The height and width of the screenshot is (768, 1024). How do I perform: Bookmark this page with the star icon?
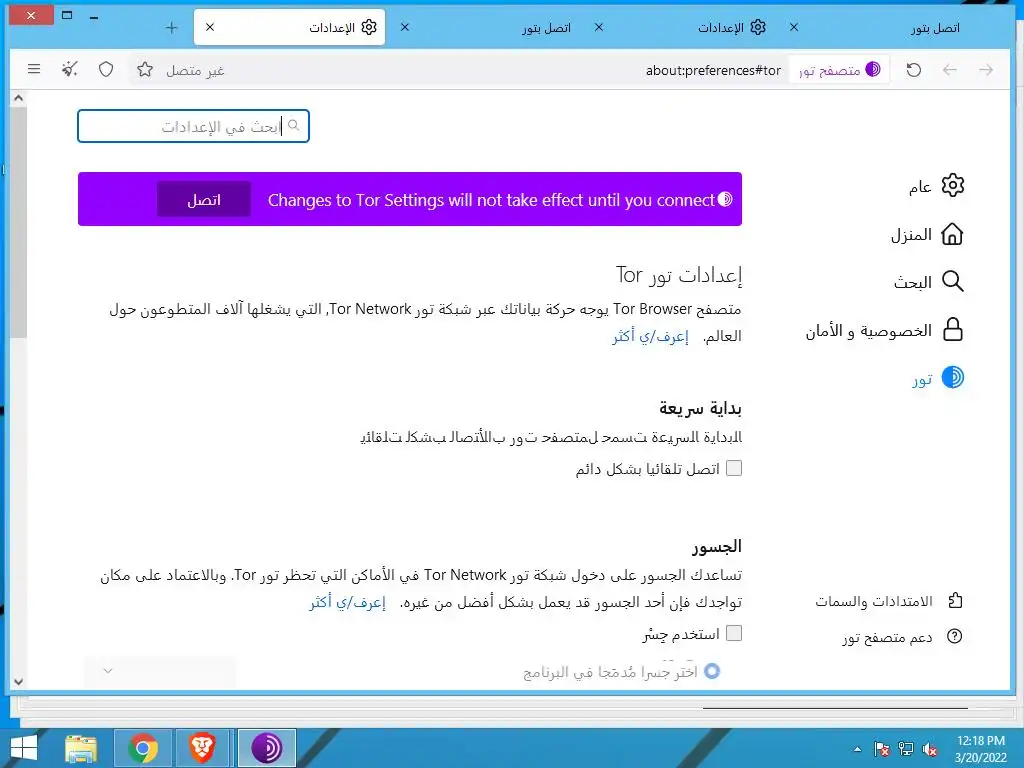click(x=145, y=69)
